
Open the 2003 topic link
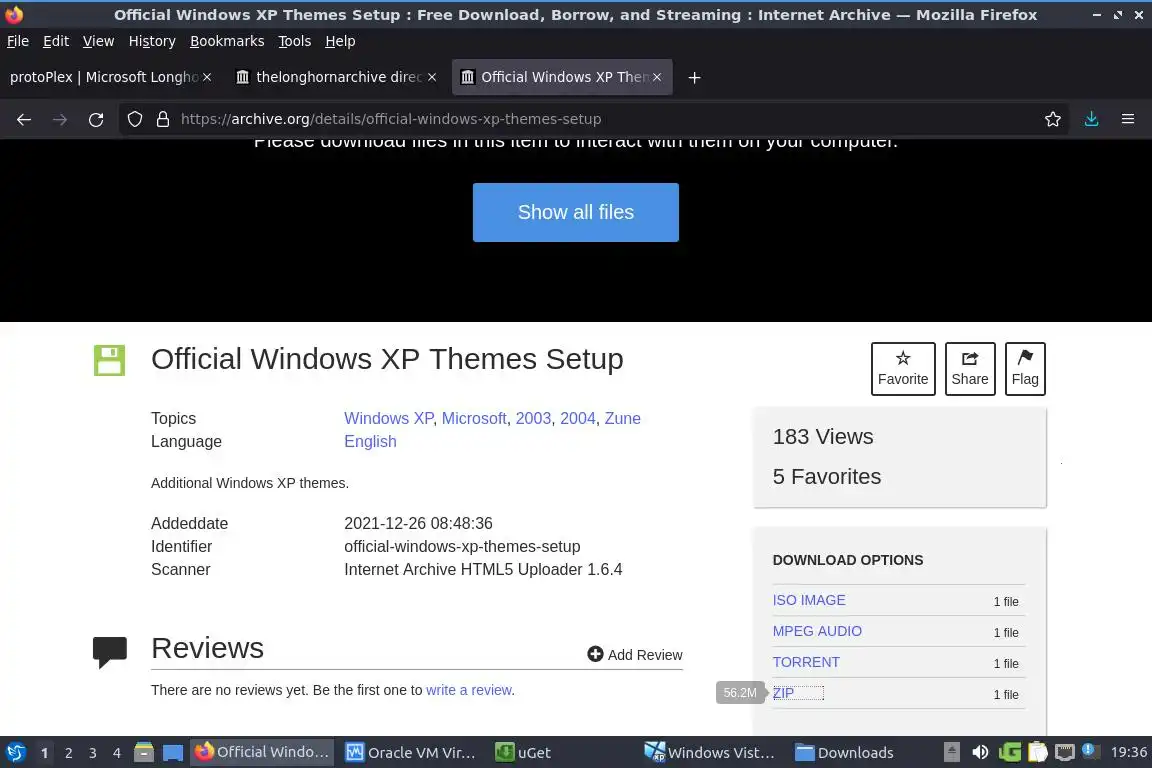pyautogui.click(x=533, y=418)
